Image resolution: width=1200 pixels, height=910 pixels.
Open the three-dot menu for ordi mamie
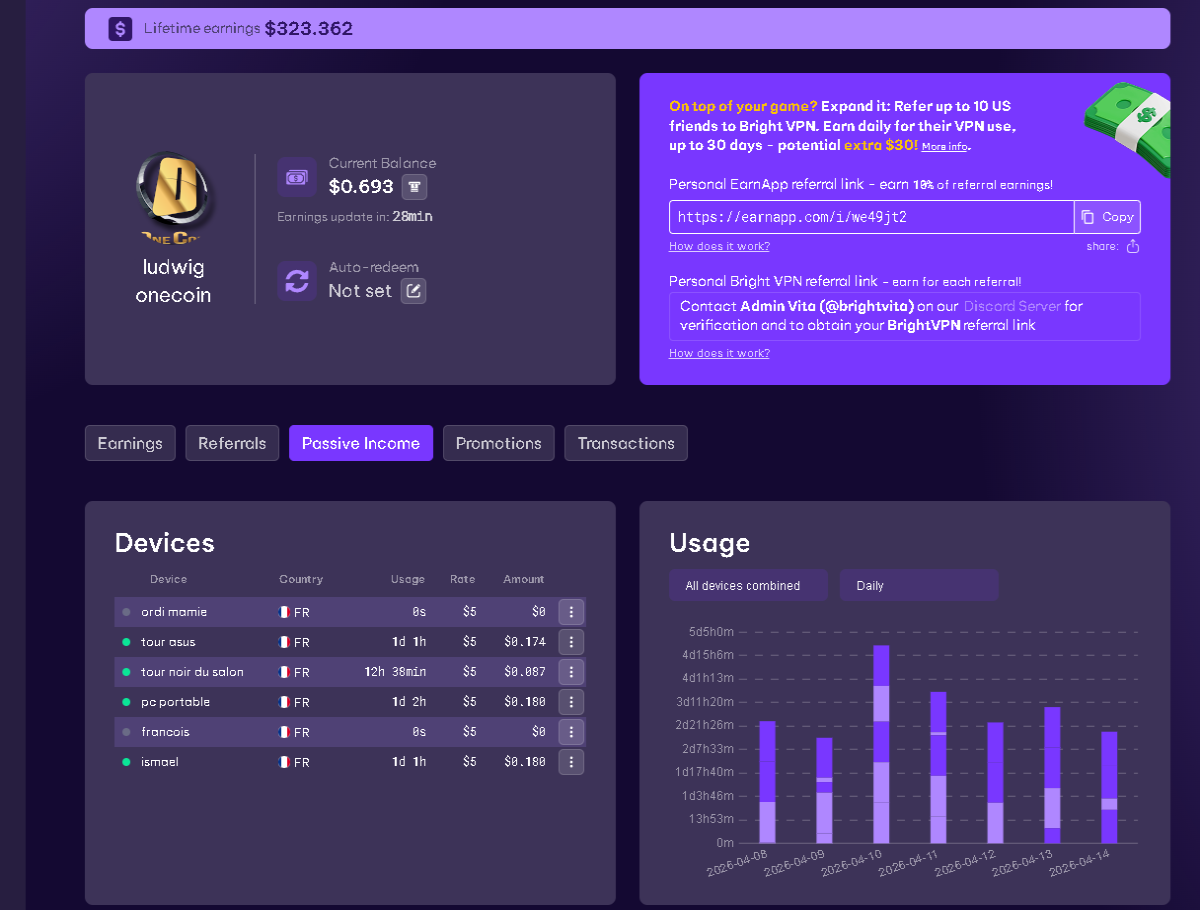click(x=571, y=612)
